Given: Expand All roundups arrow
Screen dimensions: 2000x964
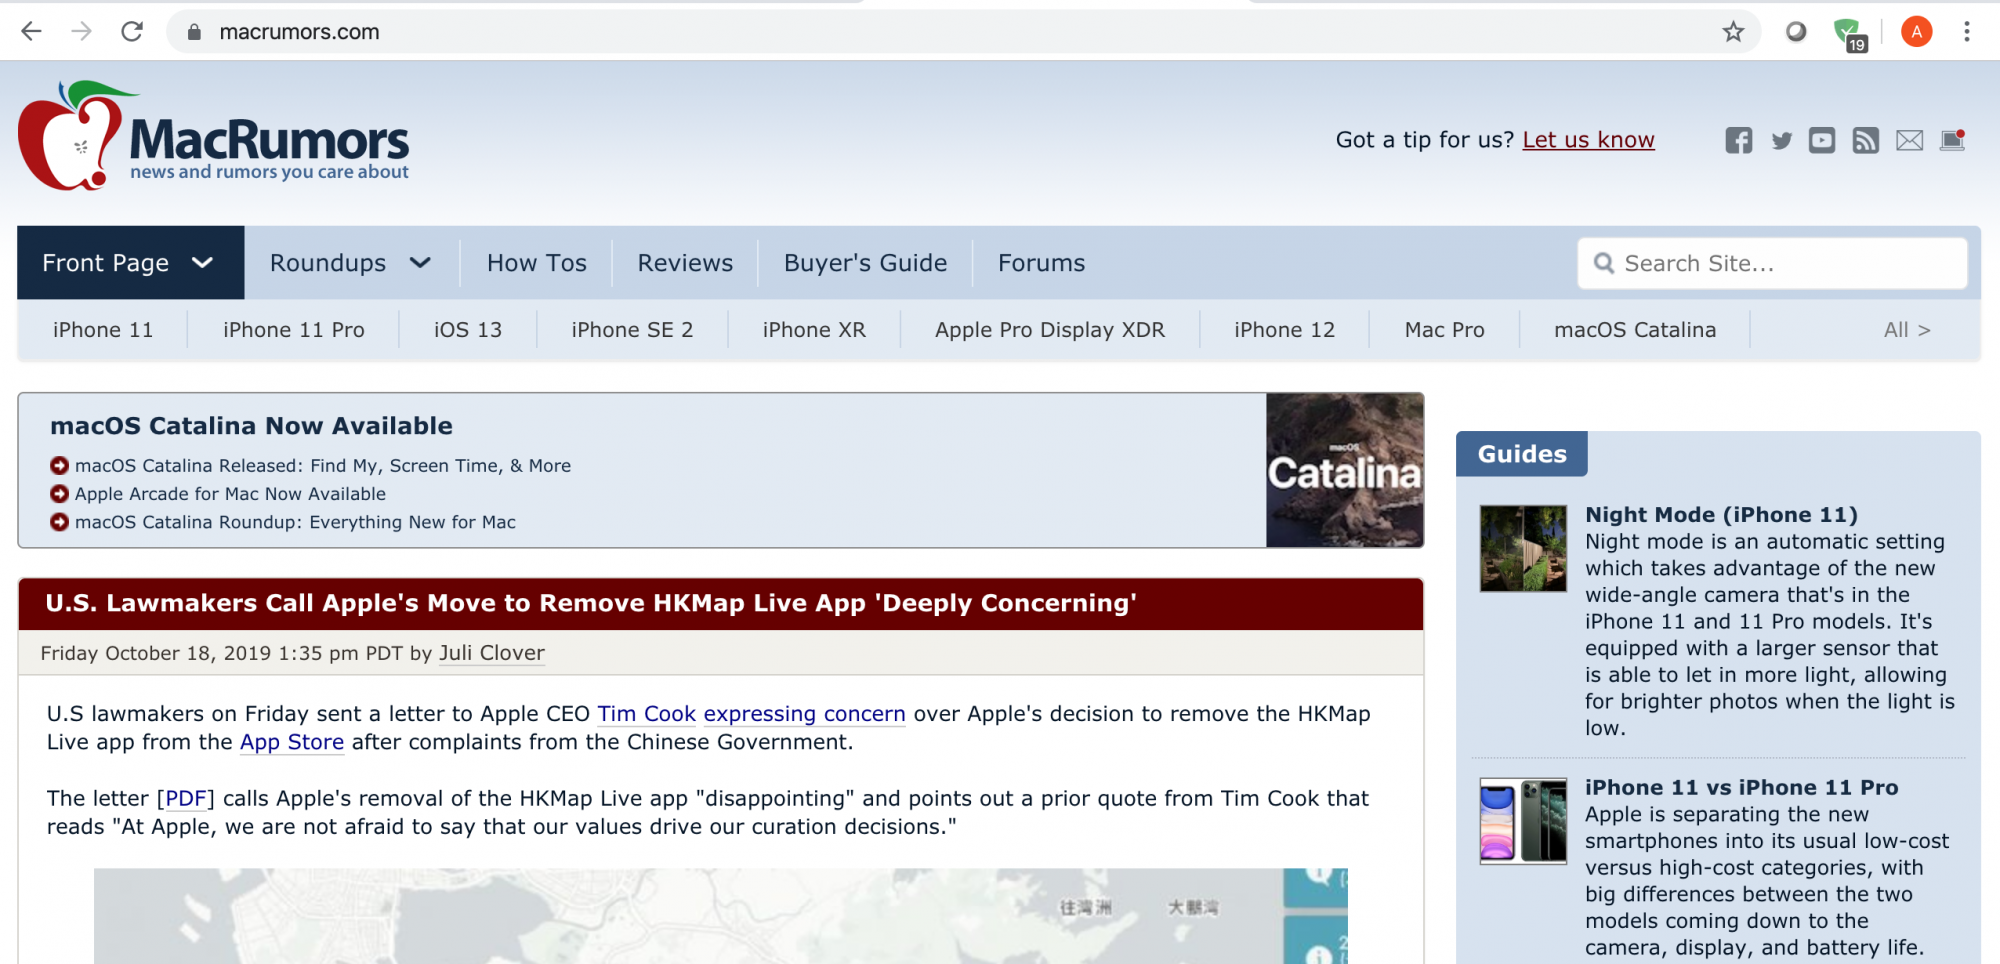Looking at the screenshot, I should click(x=1907, y=330).
